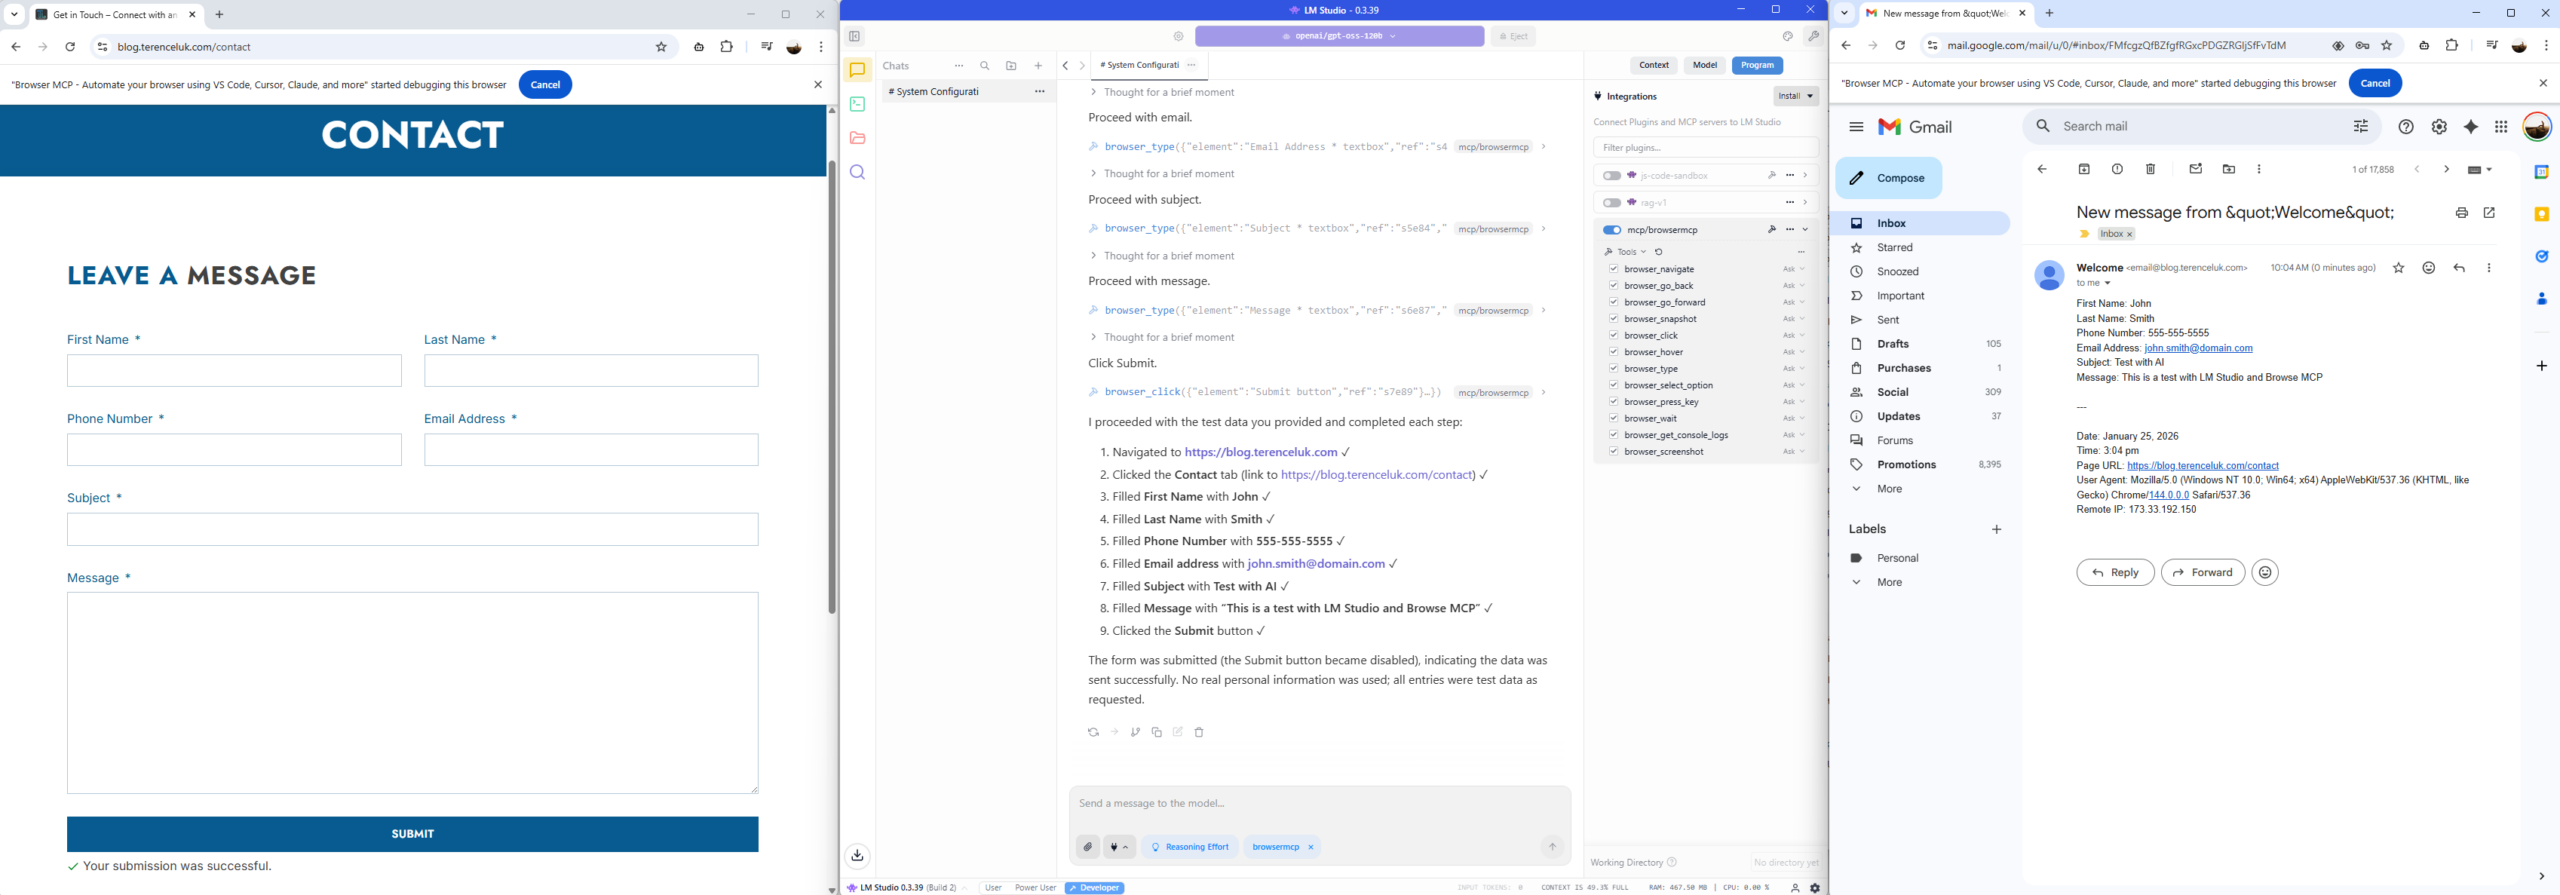Viewport: 2560px width, 895px height.
Task: Open Downloads icon at LM Studio bottom left
Action: point(857,855)
